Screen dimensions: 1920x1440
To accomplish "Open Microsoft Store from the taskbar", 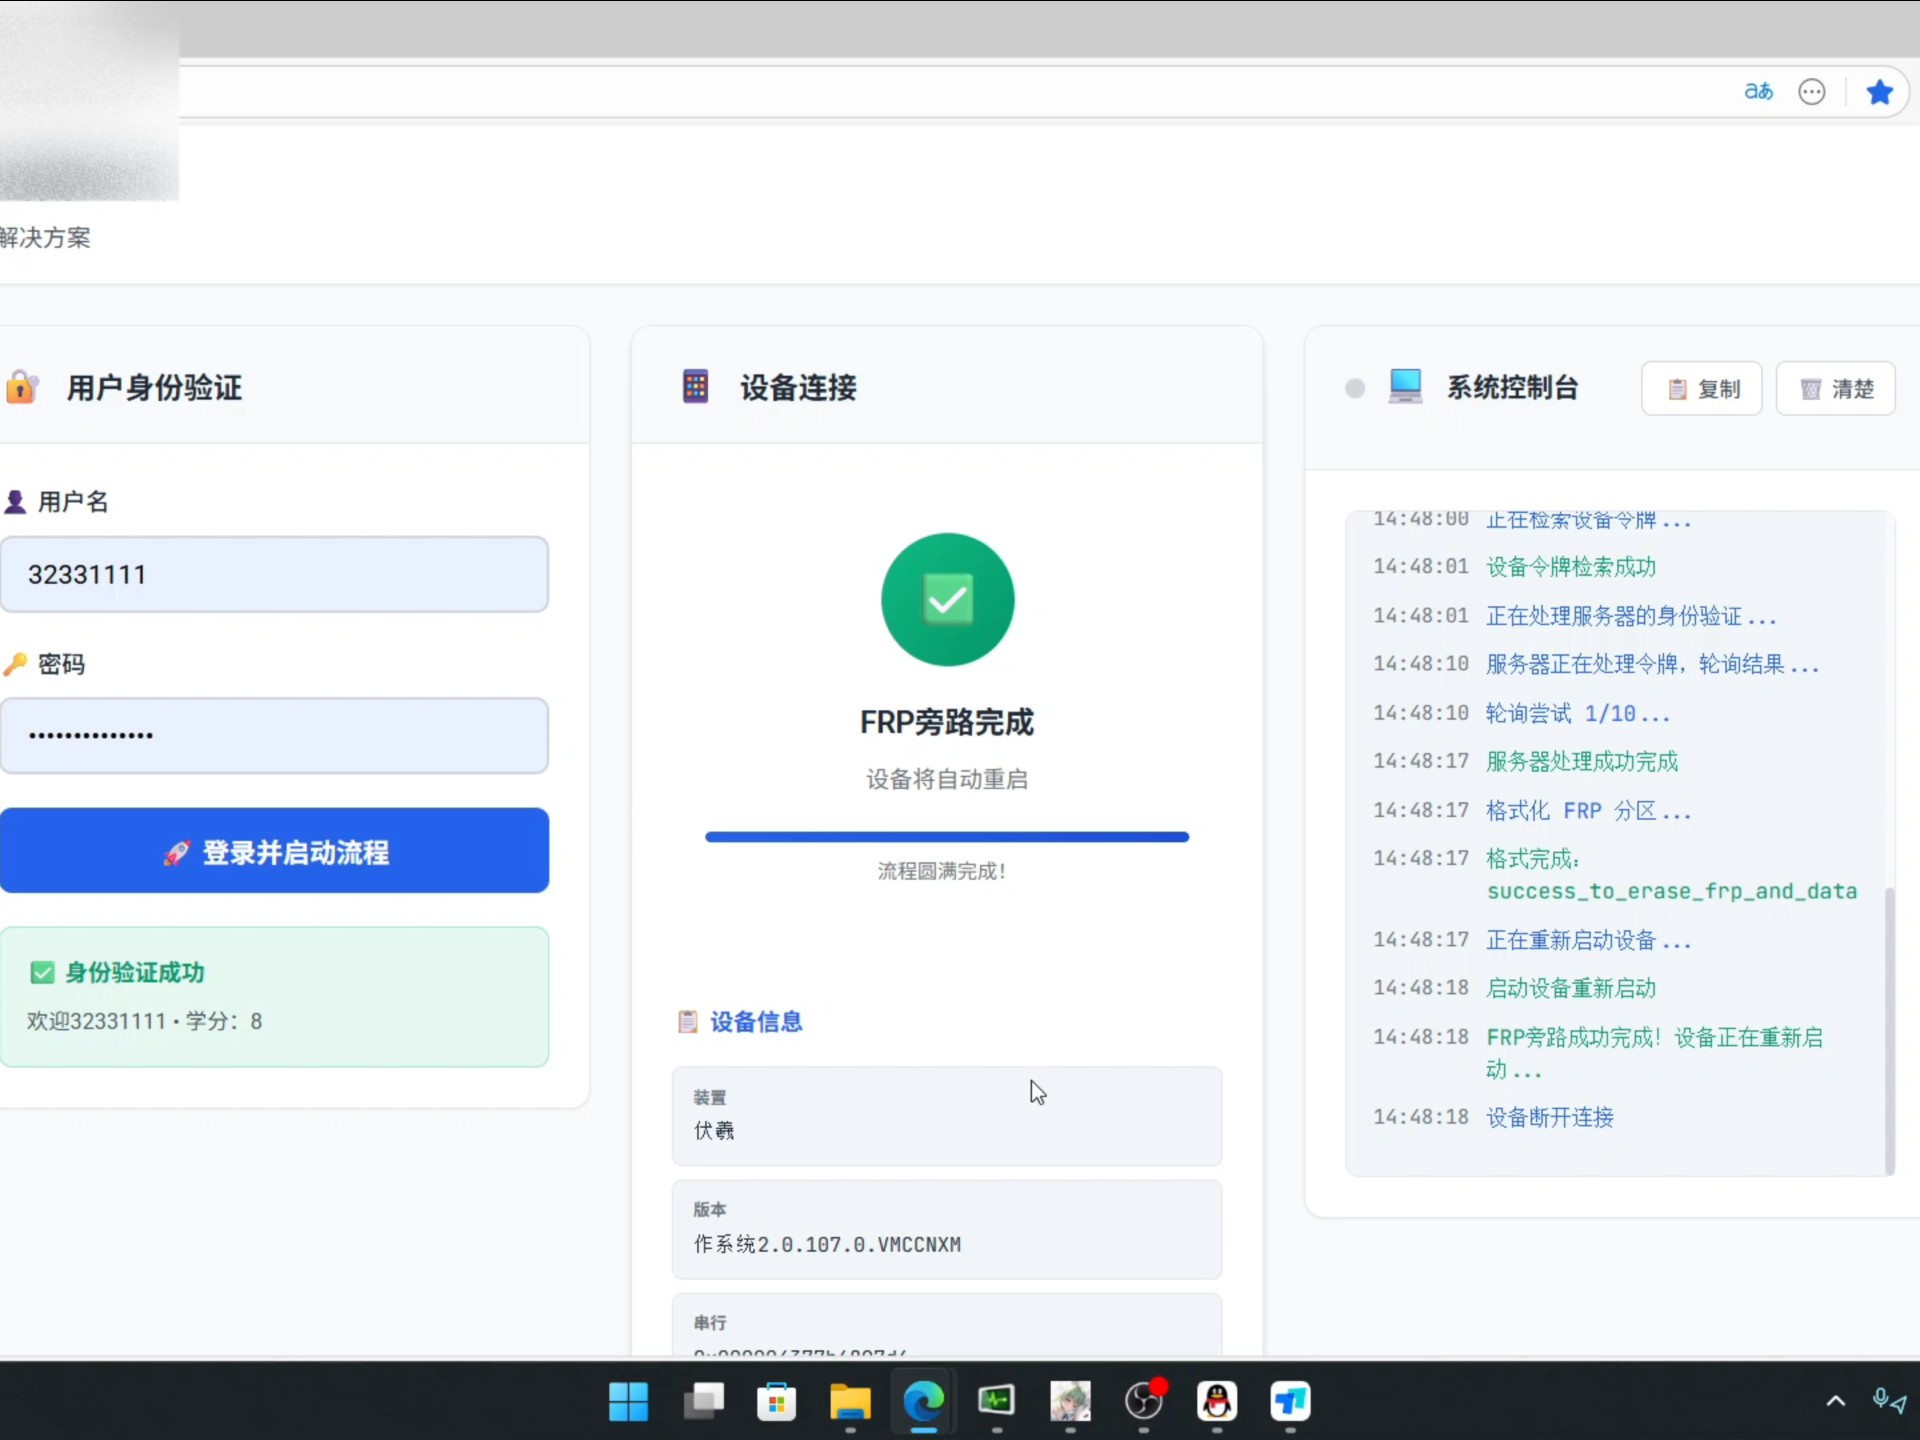I will [x=776, y=1401].
